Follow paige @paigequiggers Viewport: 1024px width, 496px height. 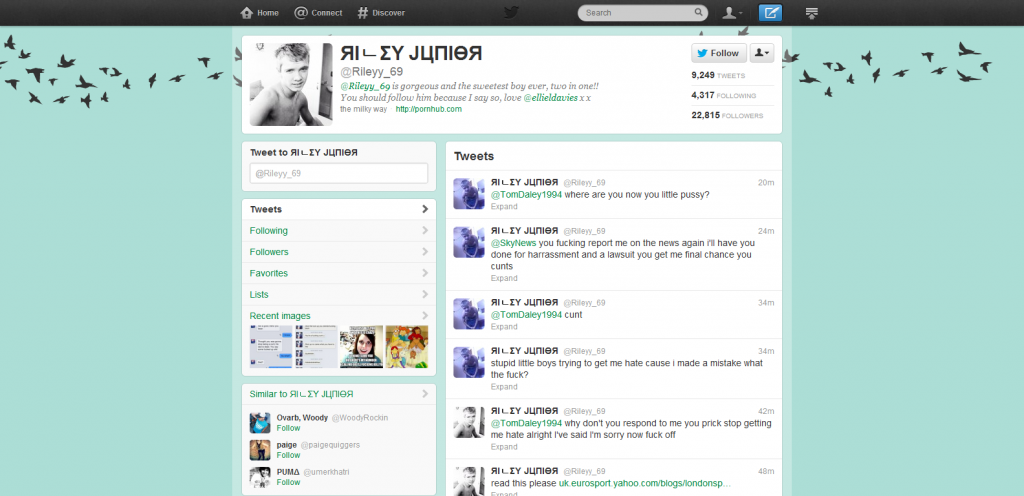[x=288, y=455]
